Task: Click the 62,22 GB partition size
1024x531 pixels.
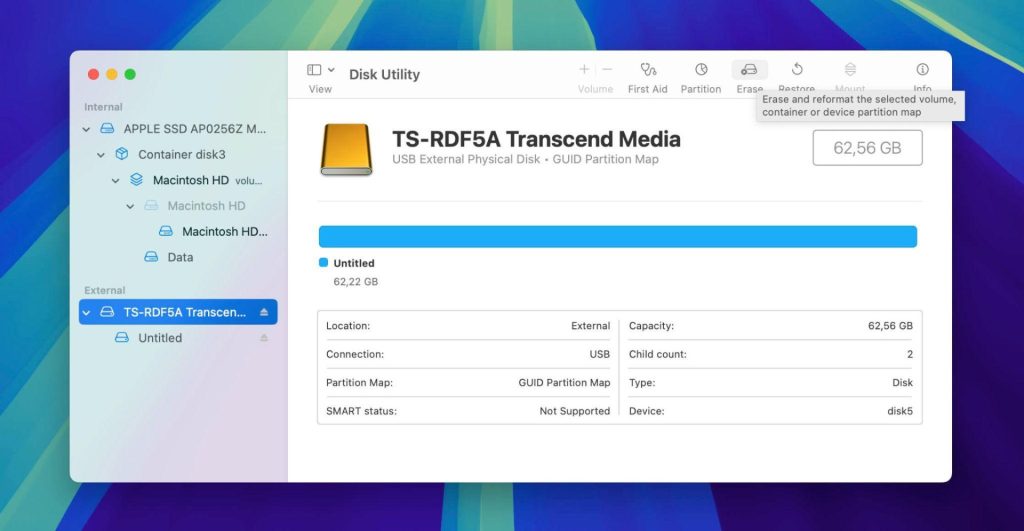Action: point(355,282)
